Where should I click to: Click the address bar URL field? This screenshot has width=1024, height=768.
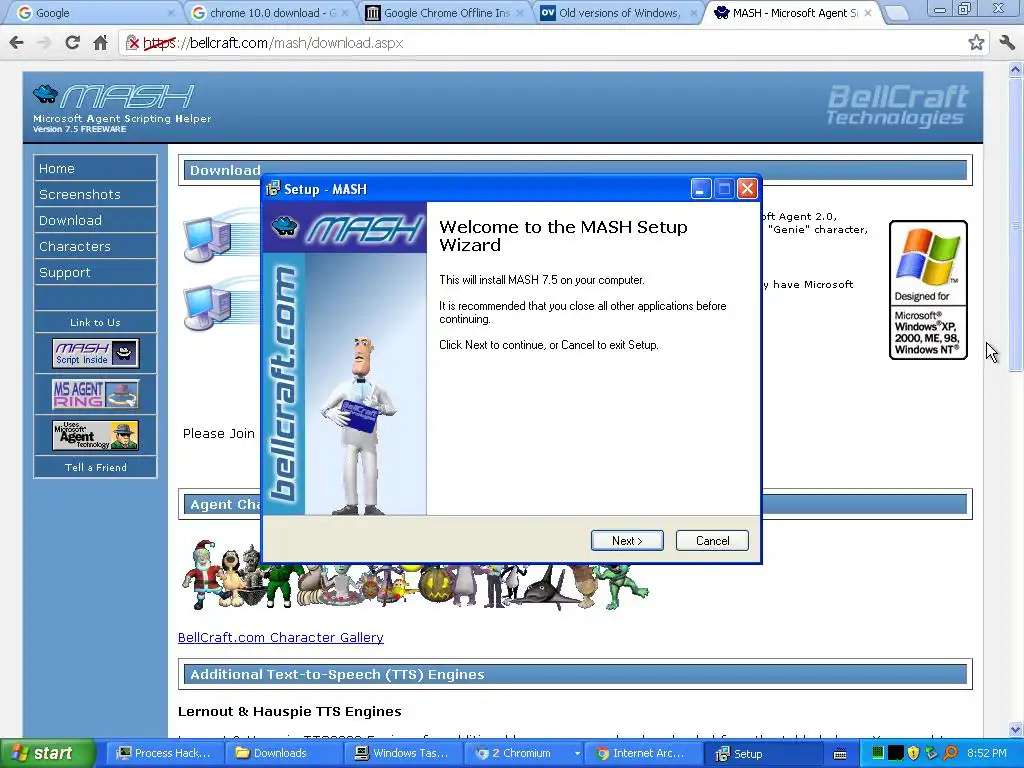click(x=552, y=43)
